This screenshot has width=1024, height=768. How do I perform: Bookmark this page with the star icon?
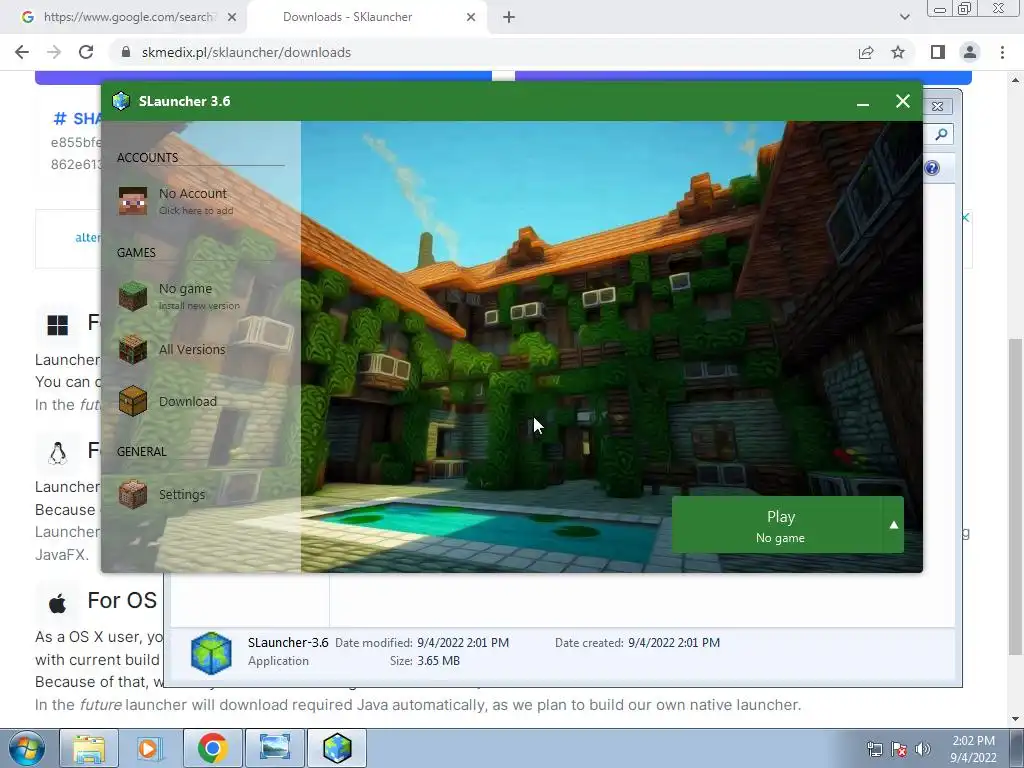(898, 52)
